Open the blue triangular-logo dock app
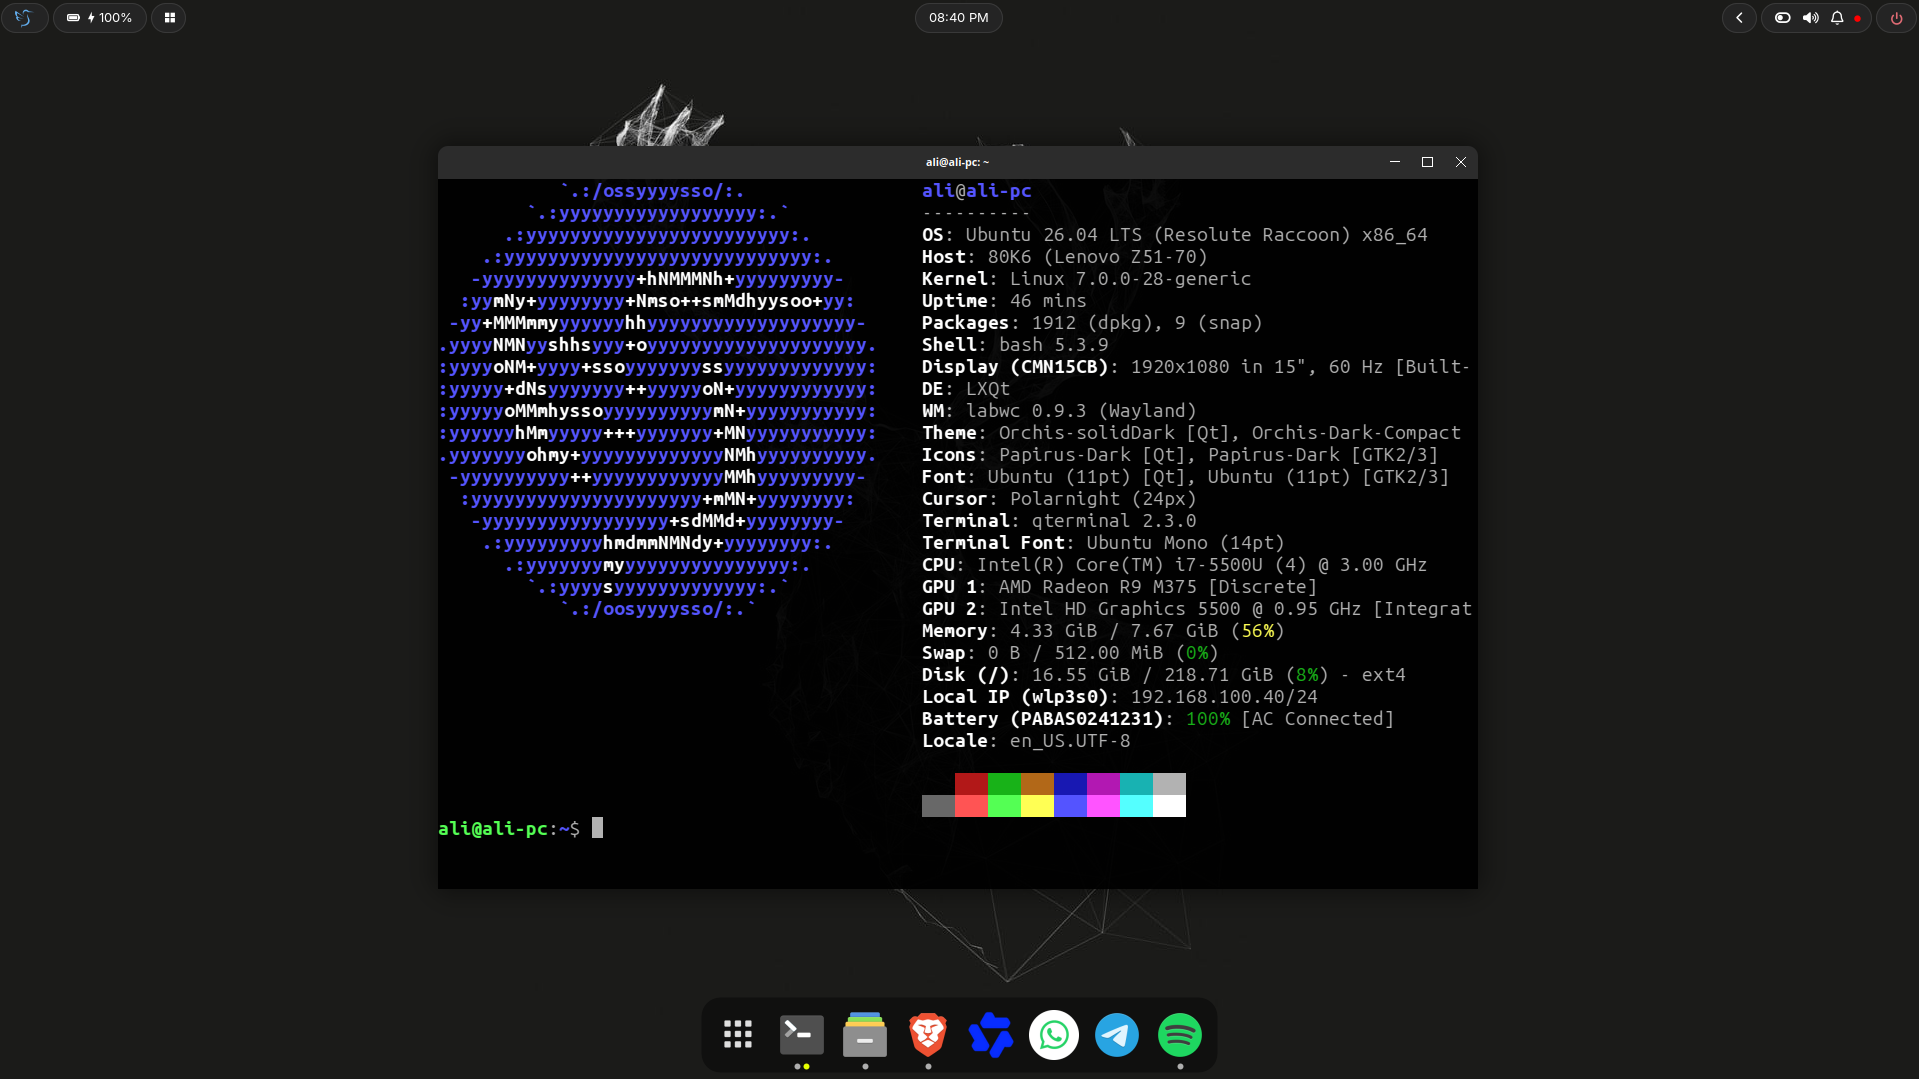This screenshot has height=1079, width=1919. click(x=991, y=1035)
